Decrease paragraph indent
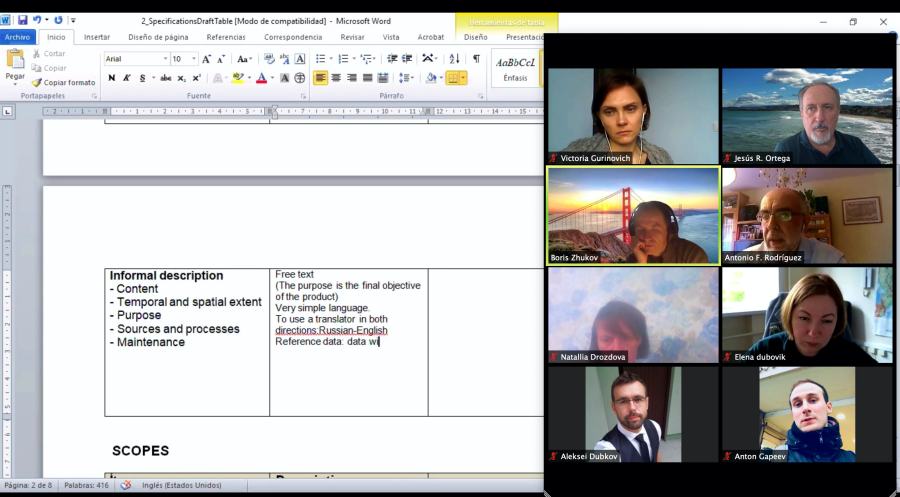Image resolution: width=900 pixels, height=497 pixels. (393, 59)
